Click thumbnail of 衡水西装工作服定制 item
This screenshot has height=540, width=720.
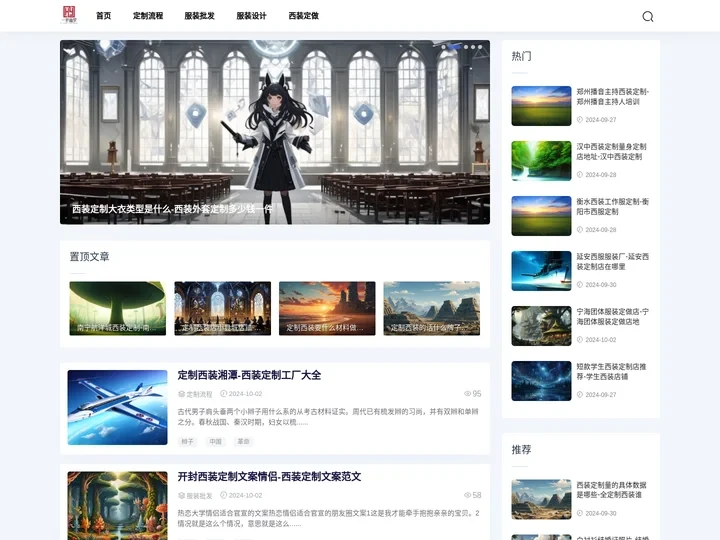point(541,216)
